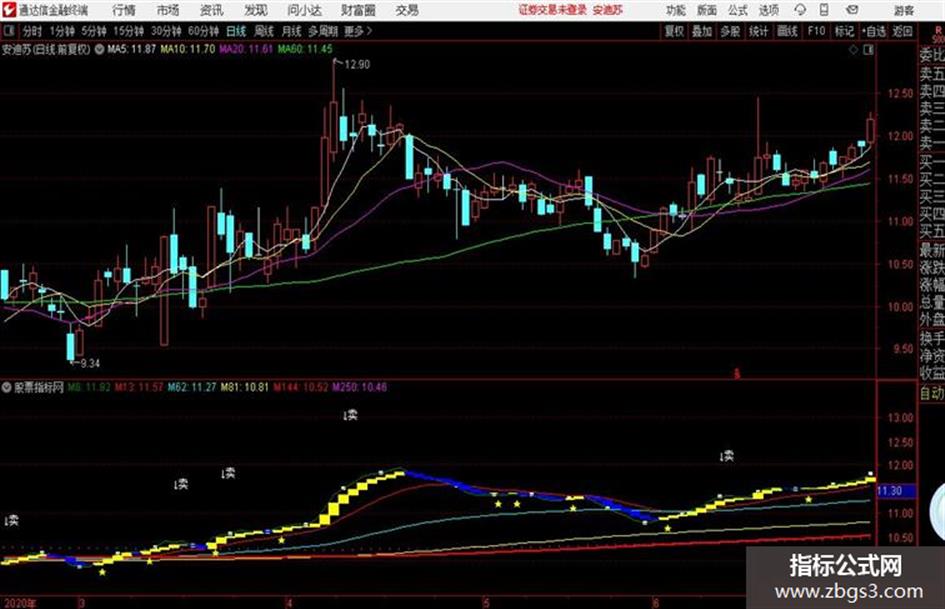945x609 pixels.
Task: Open the 版面 menu
Action: (x=707, y=10)
